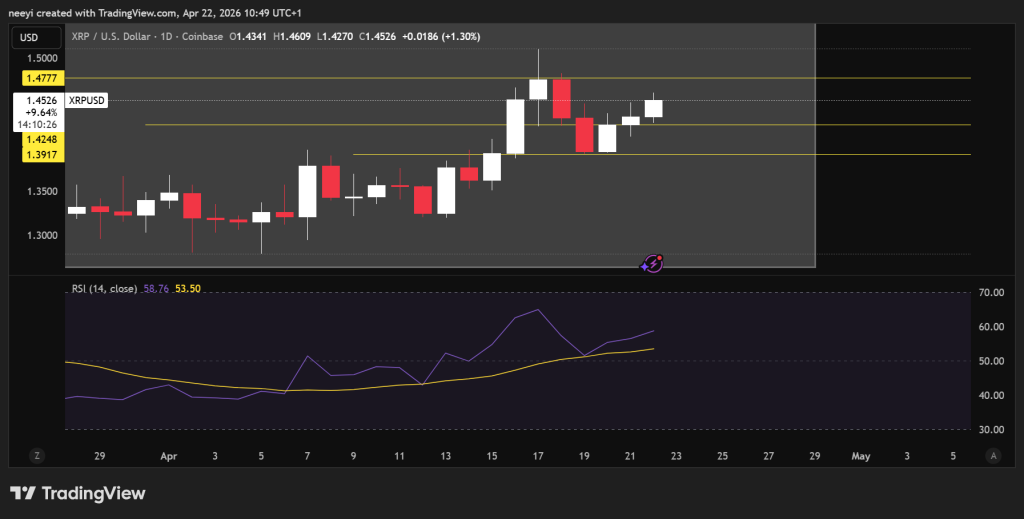Click the XRPUSD symbol price label
The width and height of the screenshot is (1024, 519).
(86, 101)
